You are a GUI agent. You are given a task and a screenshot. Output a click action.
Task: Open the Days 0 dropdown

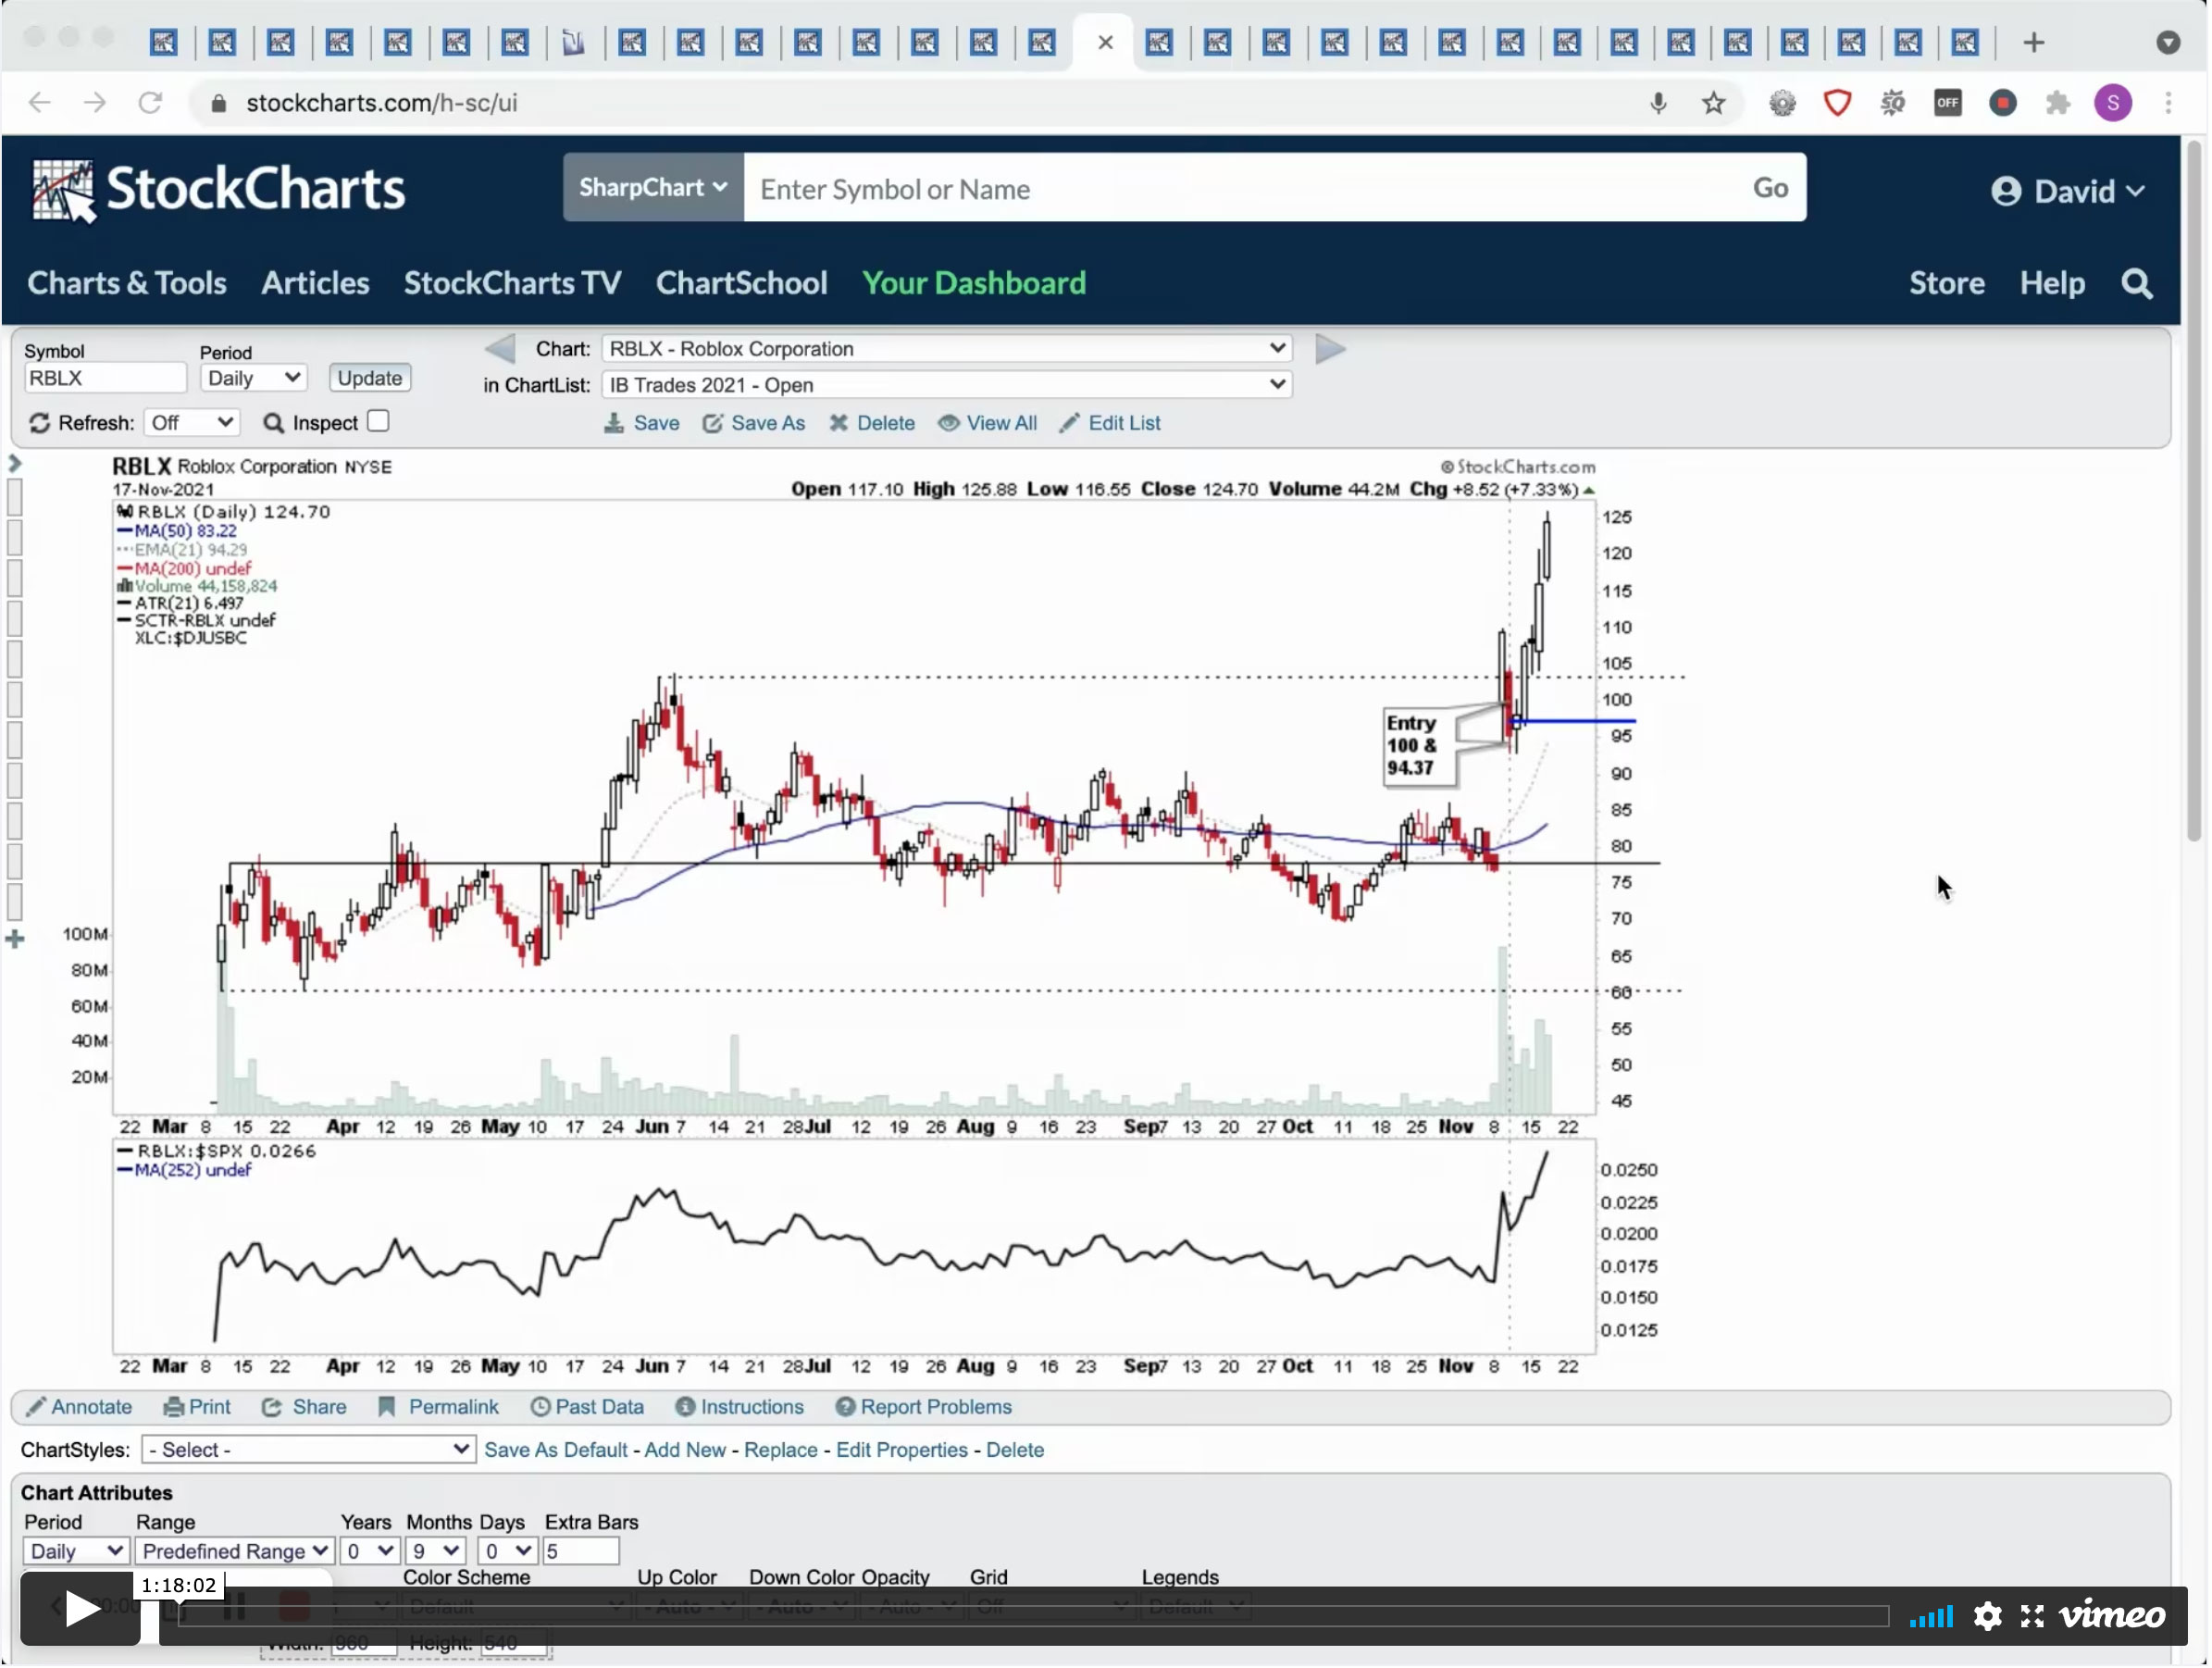[507, 1552]
